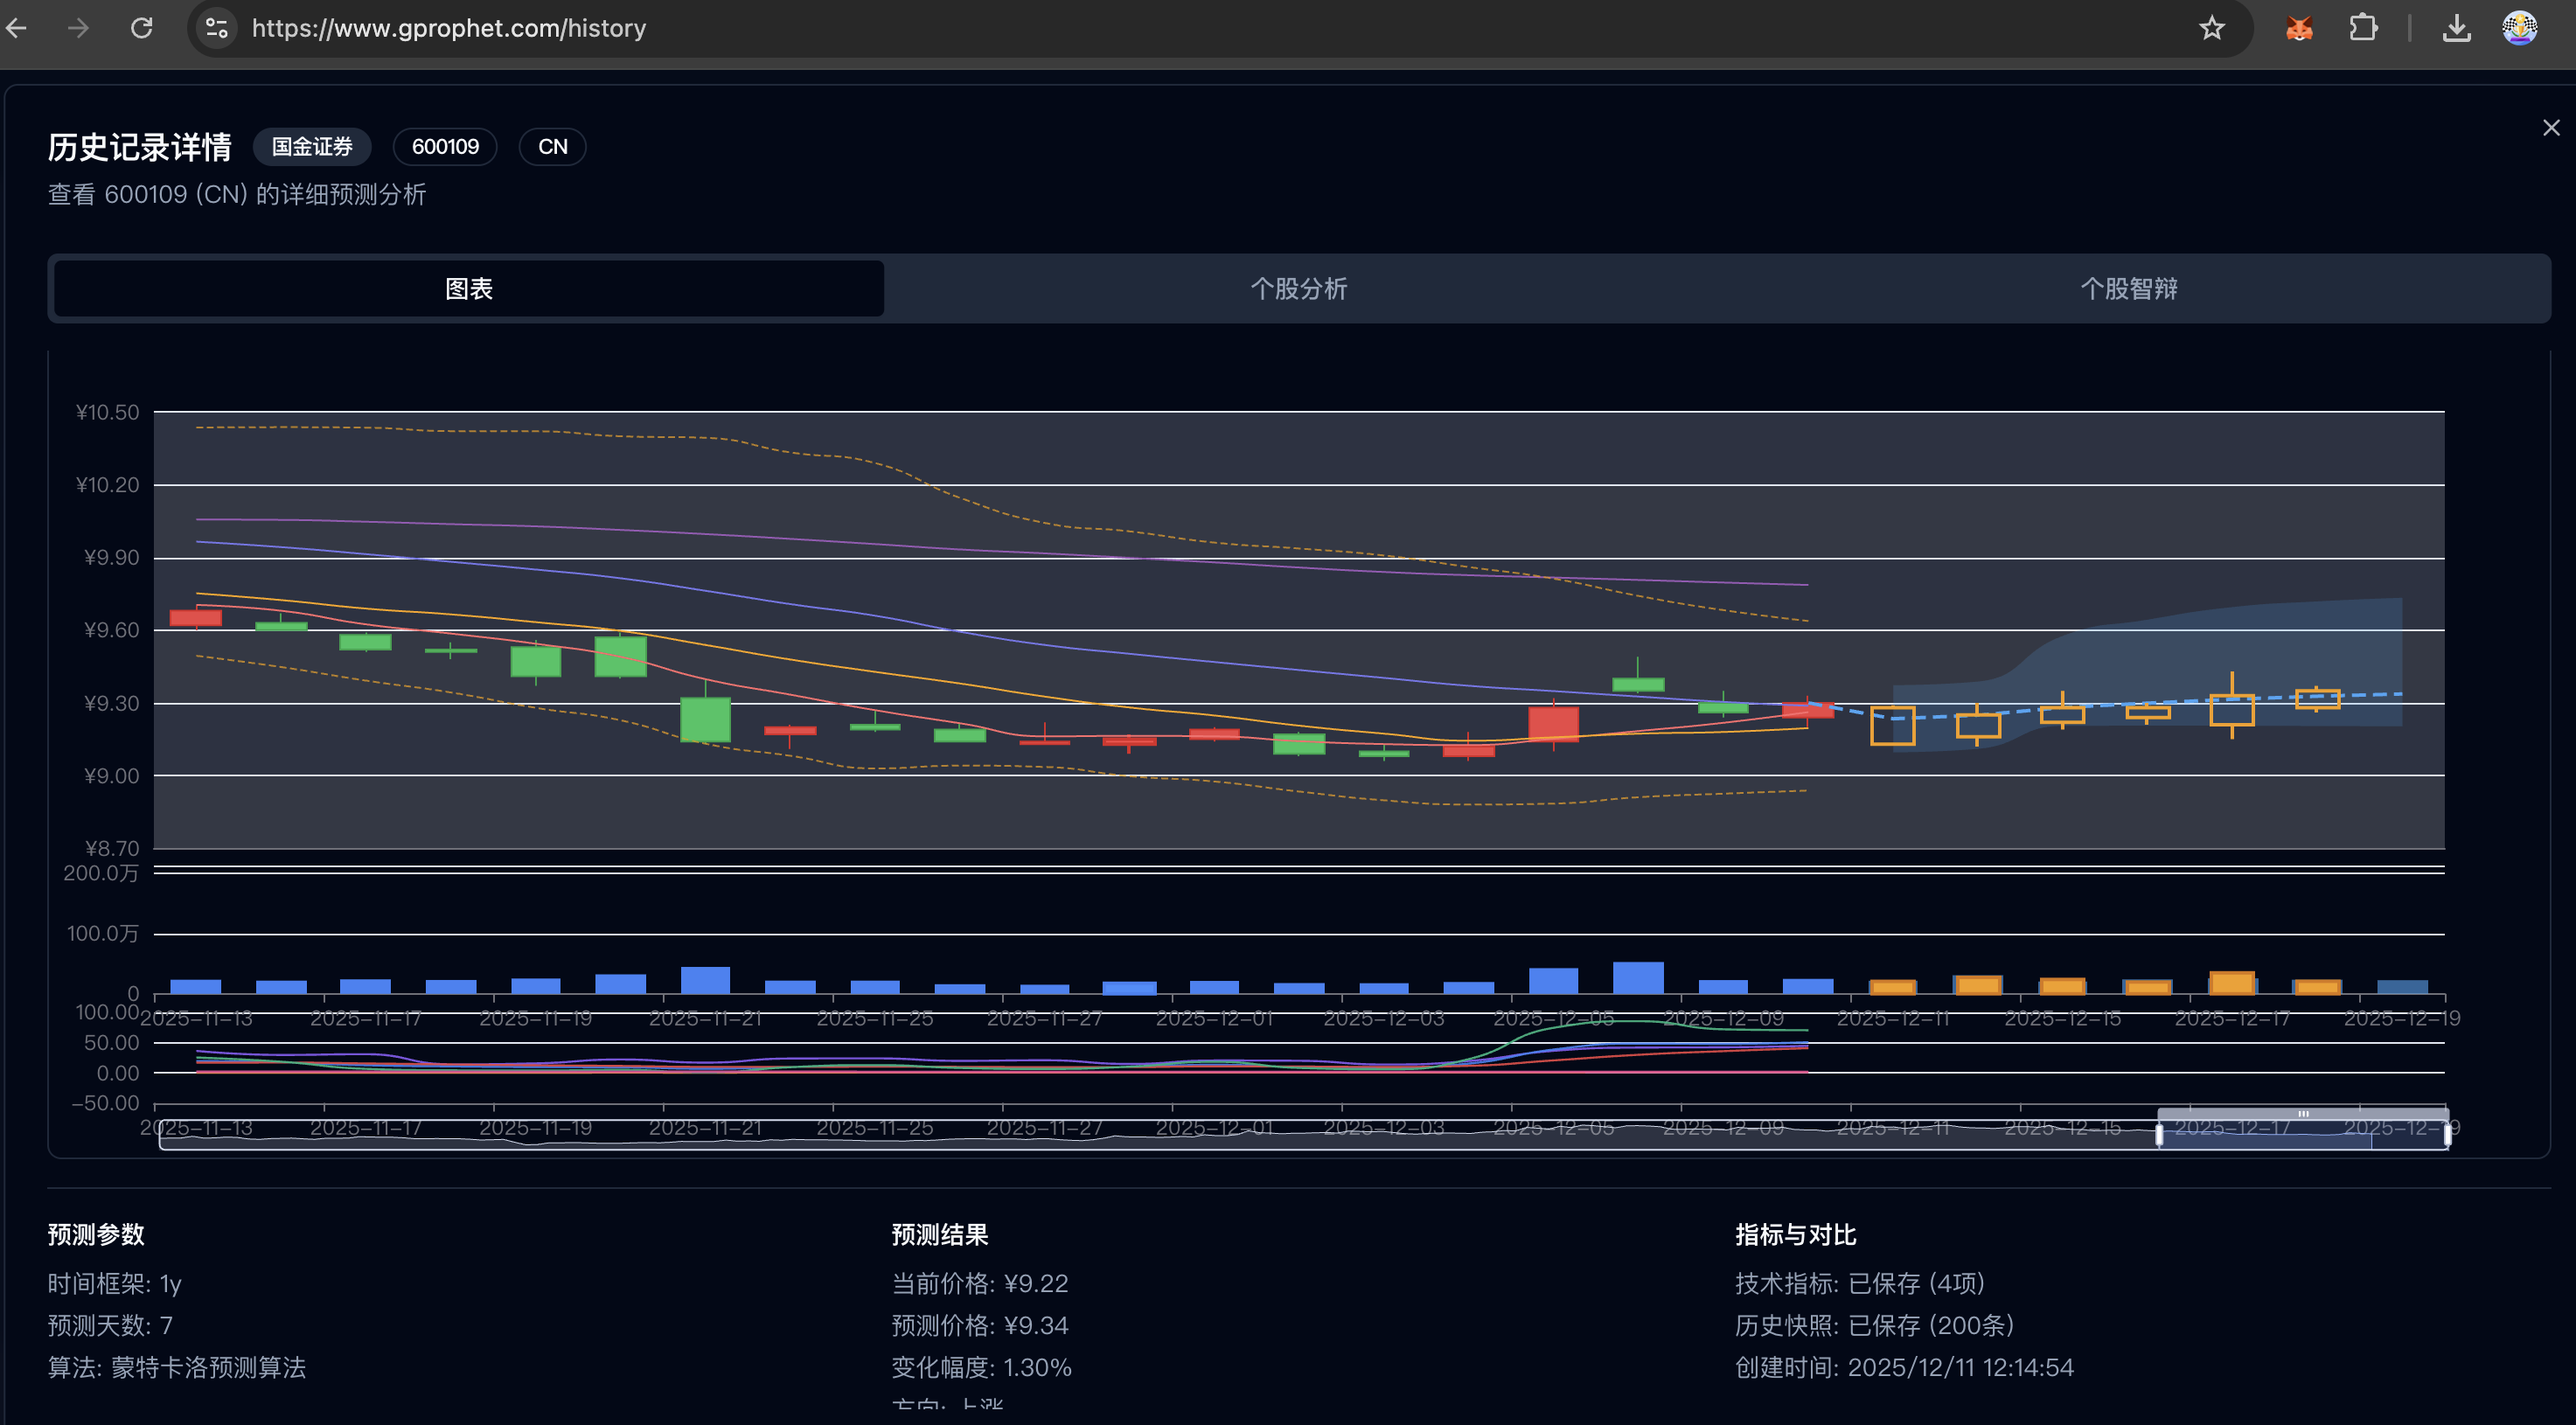Click the large green candlestick at 2025-11-21
Image resolution: width=2576 pixels, height=1425 pixels.
tap(705, 719)
